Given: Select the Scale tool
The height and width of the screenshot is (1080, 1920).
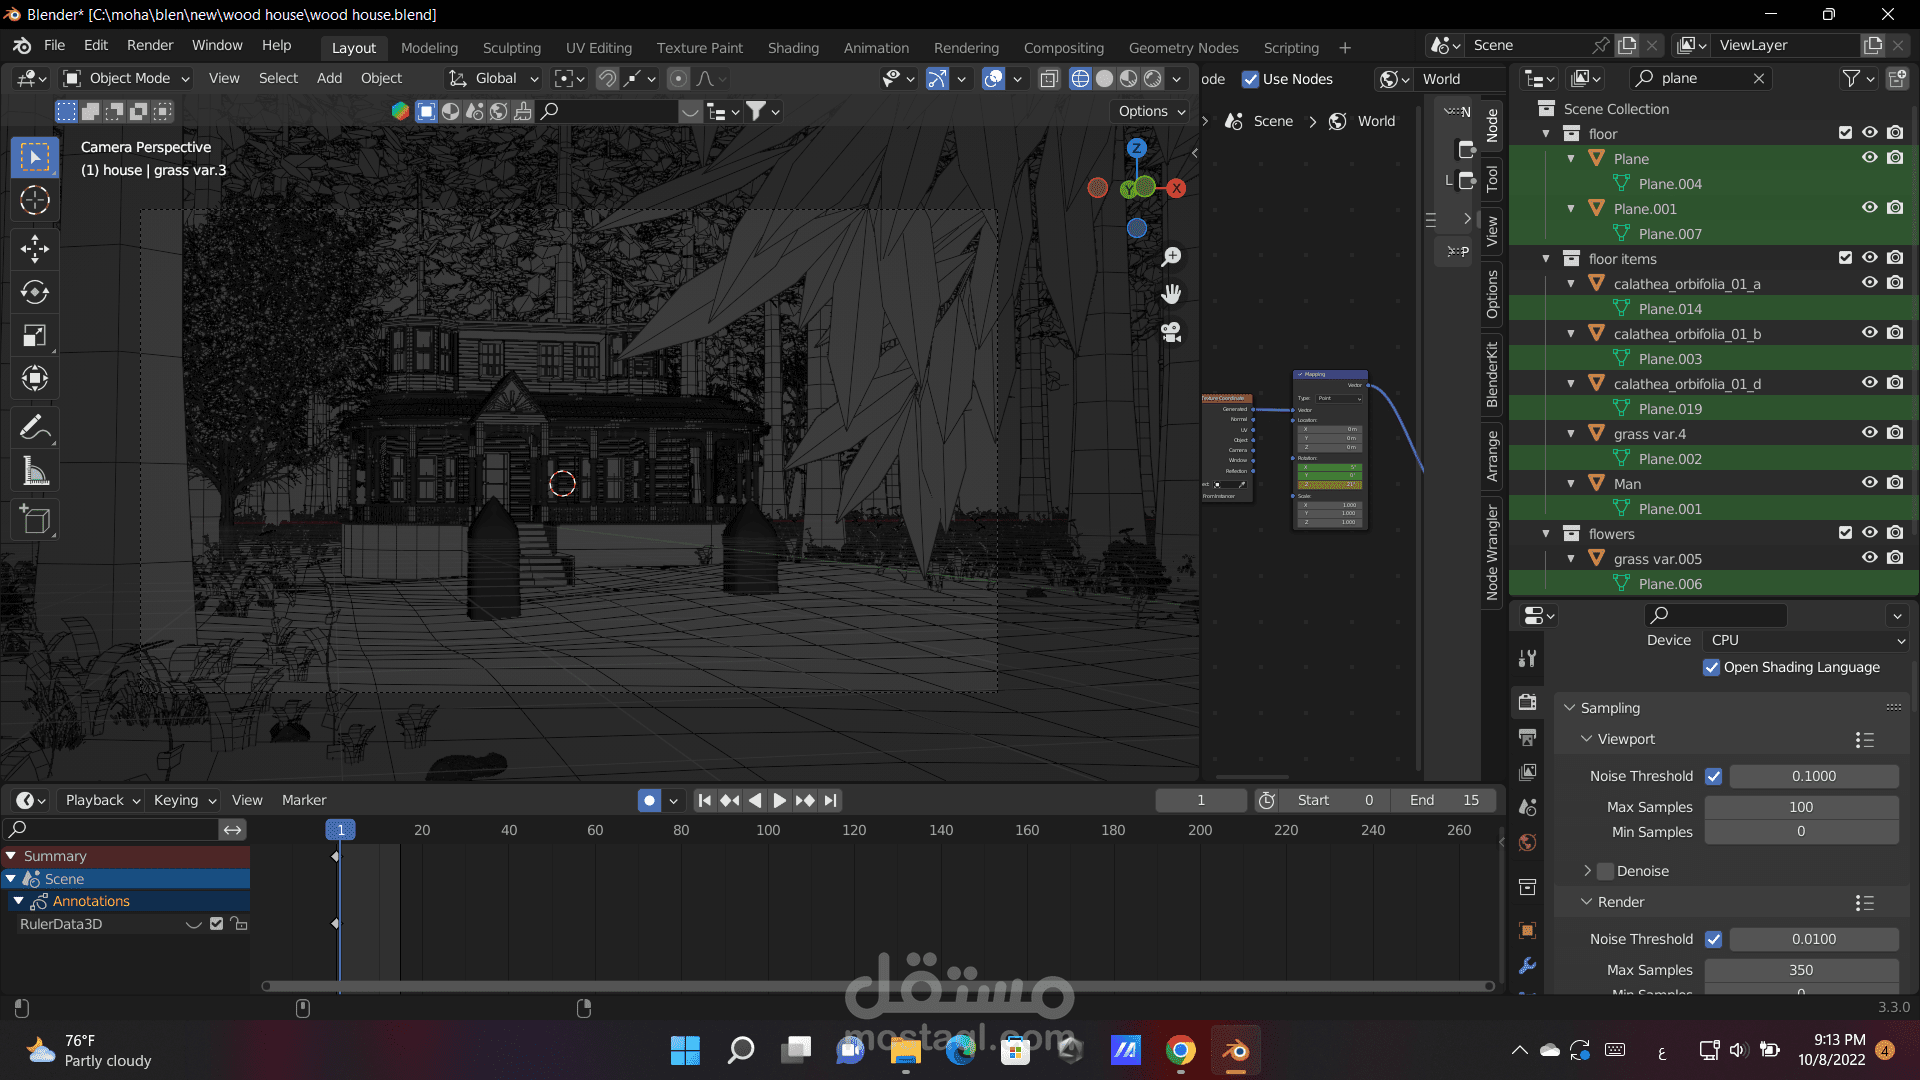Looking at the screenshot, I should point(35,336).
